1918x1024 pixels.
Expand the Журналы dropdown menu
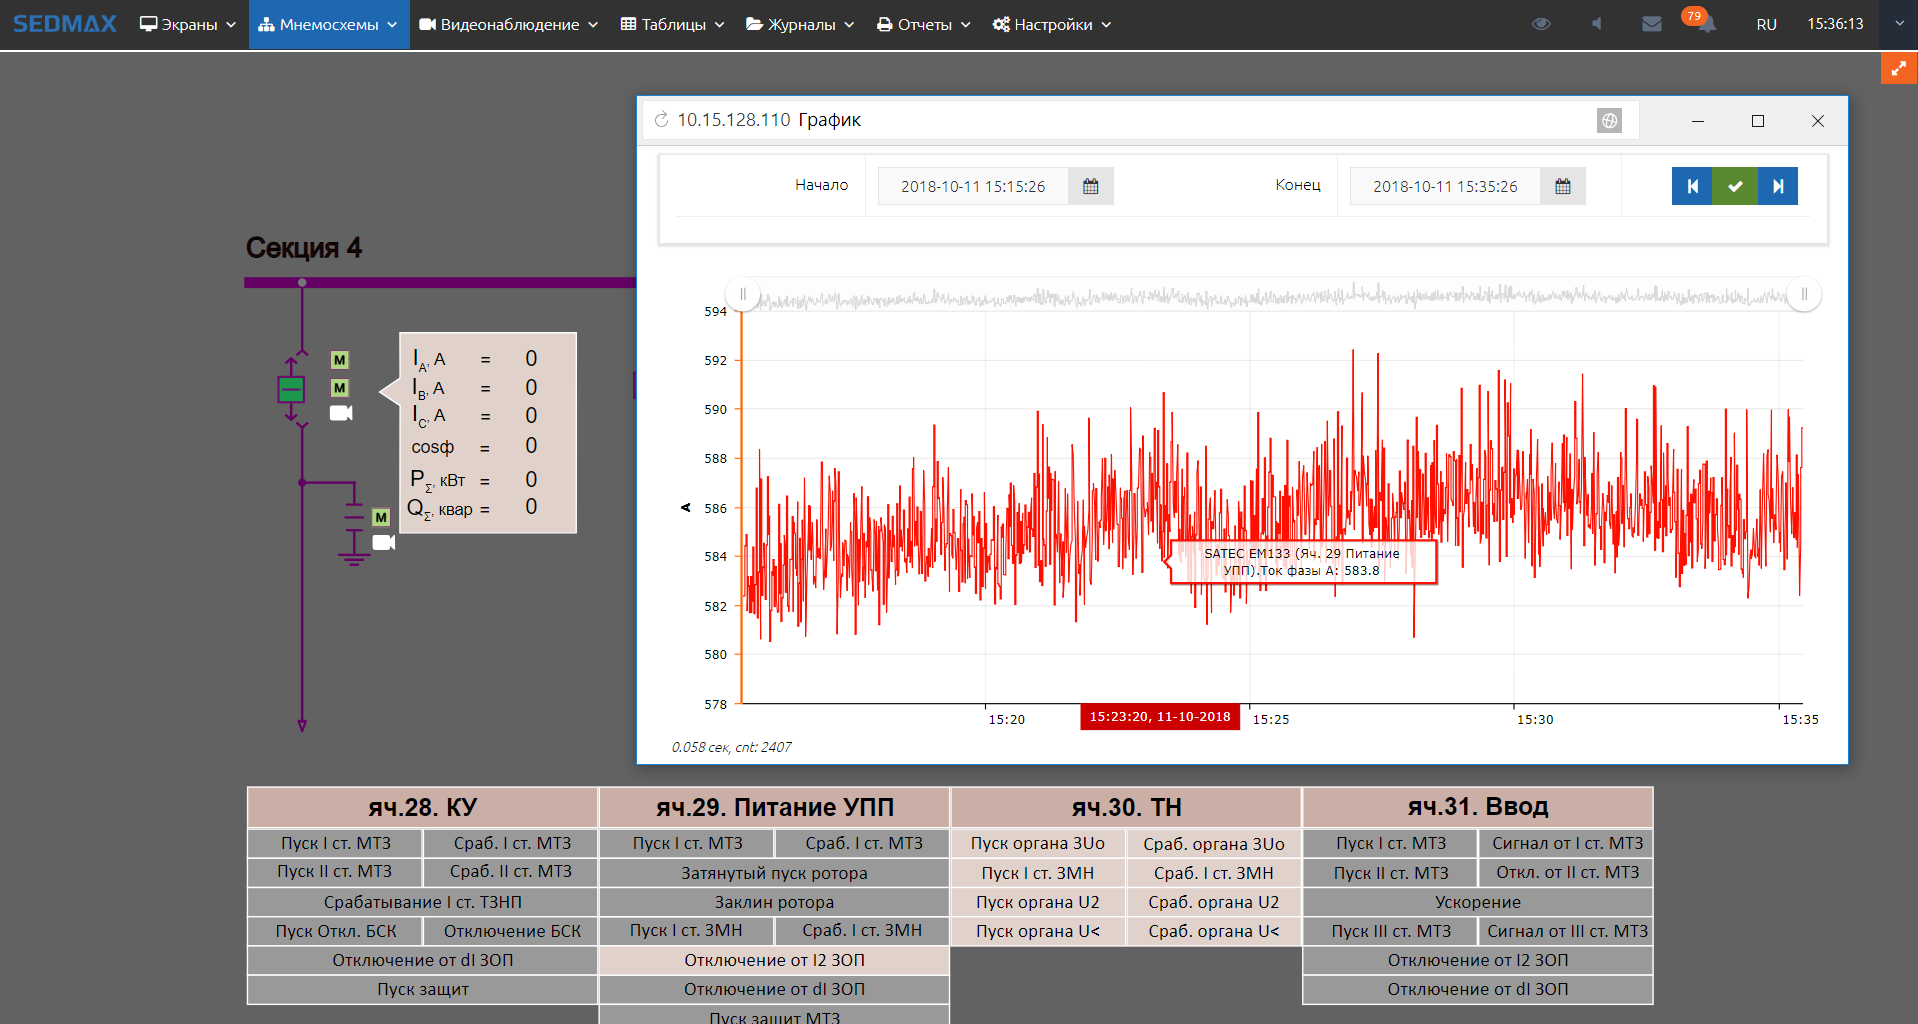pyautogui.click(x=800, y=24)
